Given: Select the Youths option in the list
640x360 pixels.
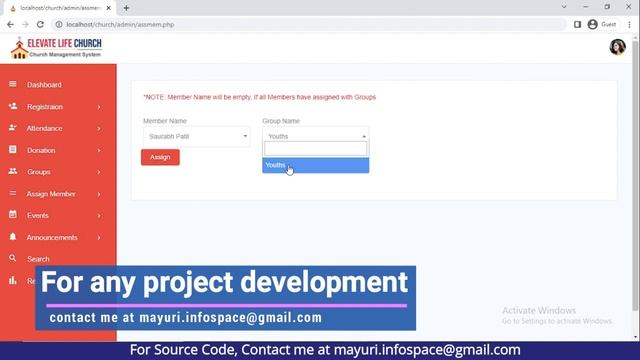Looking at the screenshot, I should (316, 165).
